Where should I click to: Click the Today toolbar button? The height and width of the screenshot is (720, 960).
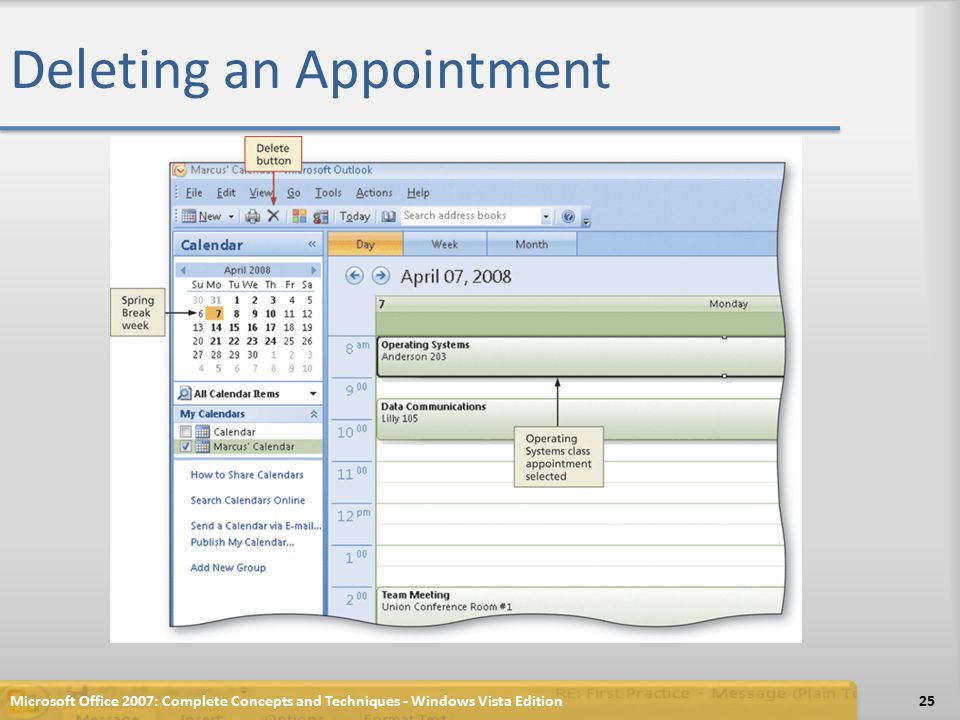(x=355, y=216)
